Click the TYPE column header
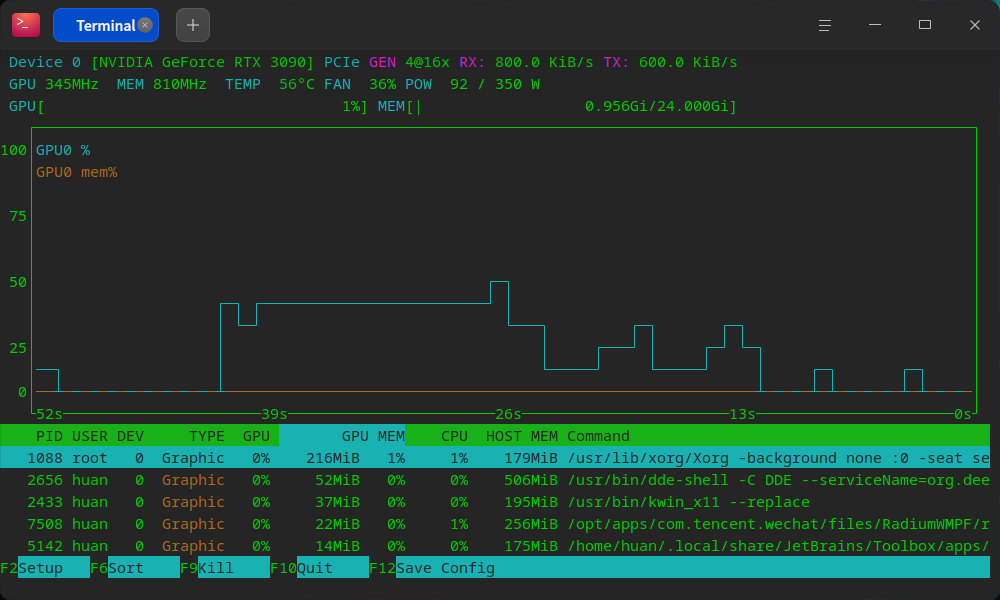The height and width of the screenshot is (600, 1000). [207, 436]
